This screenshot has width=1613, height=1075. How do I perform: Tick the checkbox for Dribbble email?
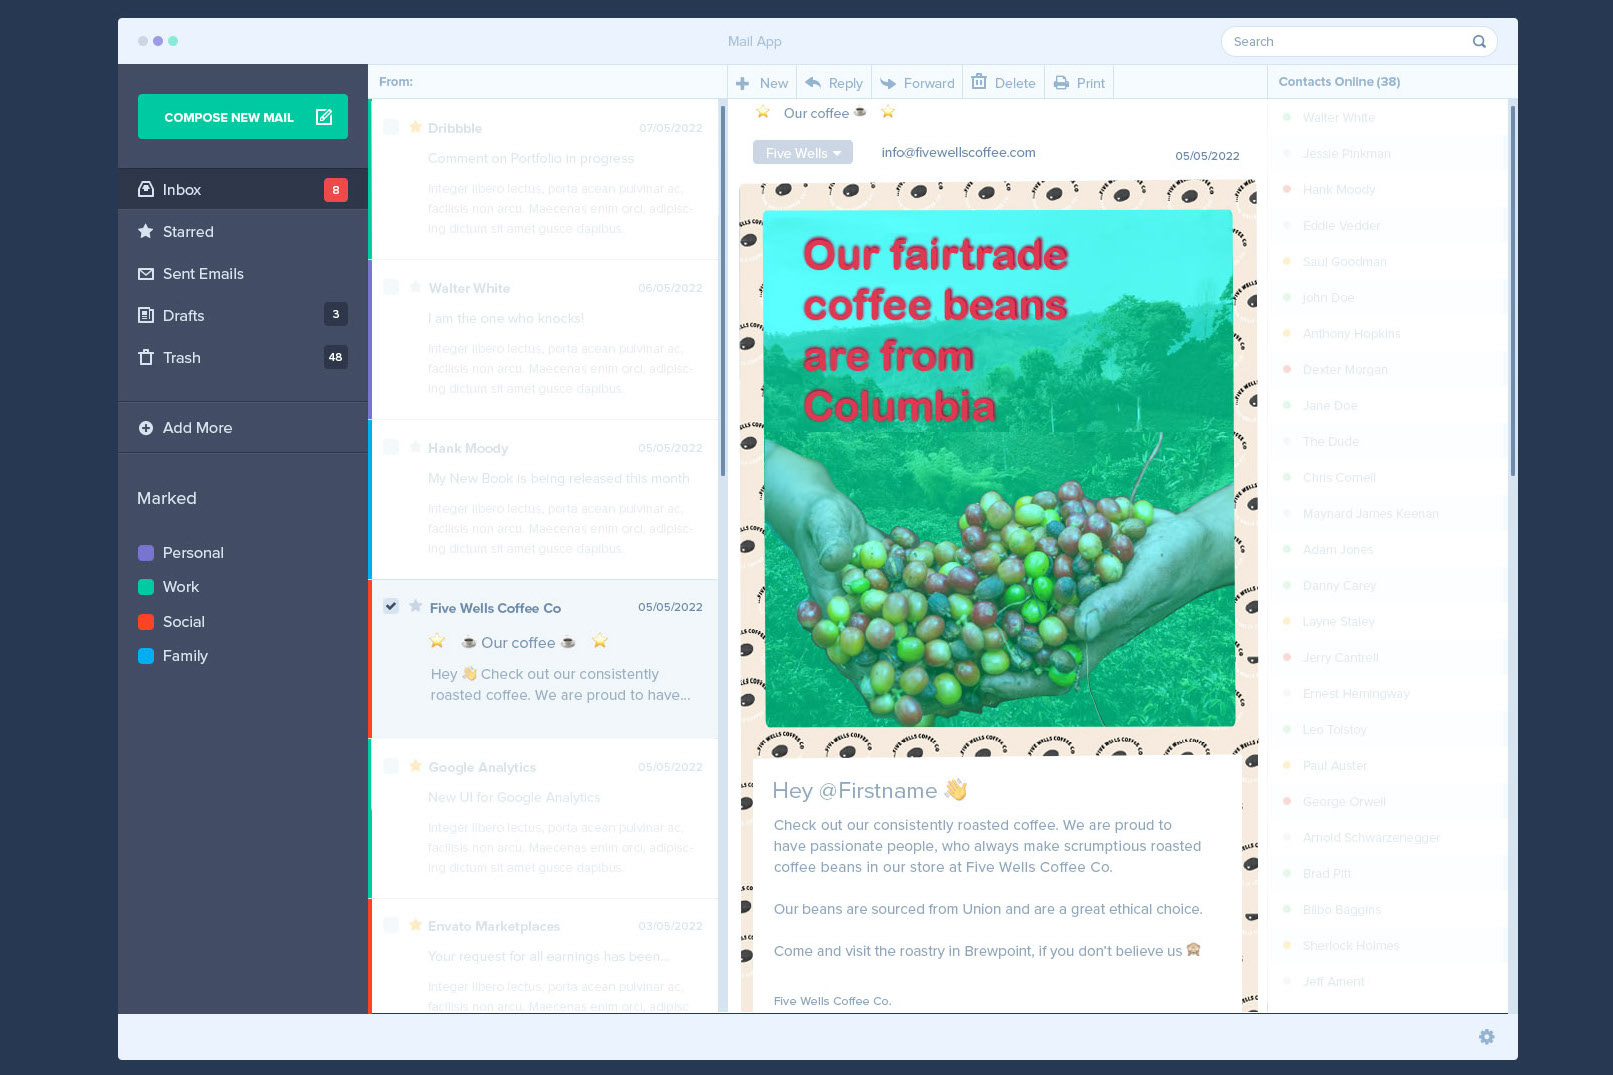(x=391, y=127)
